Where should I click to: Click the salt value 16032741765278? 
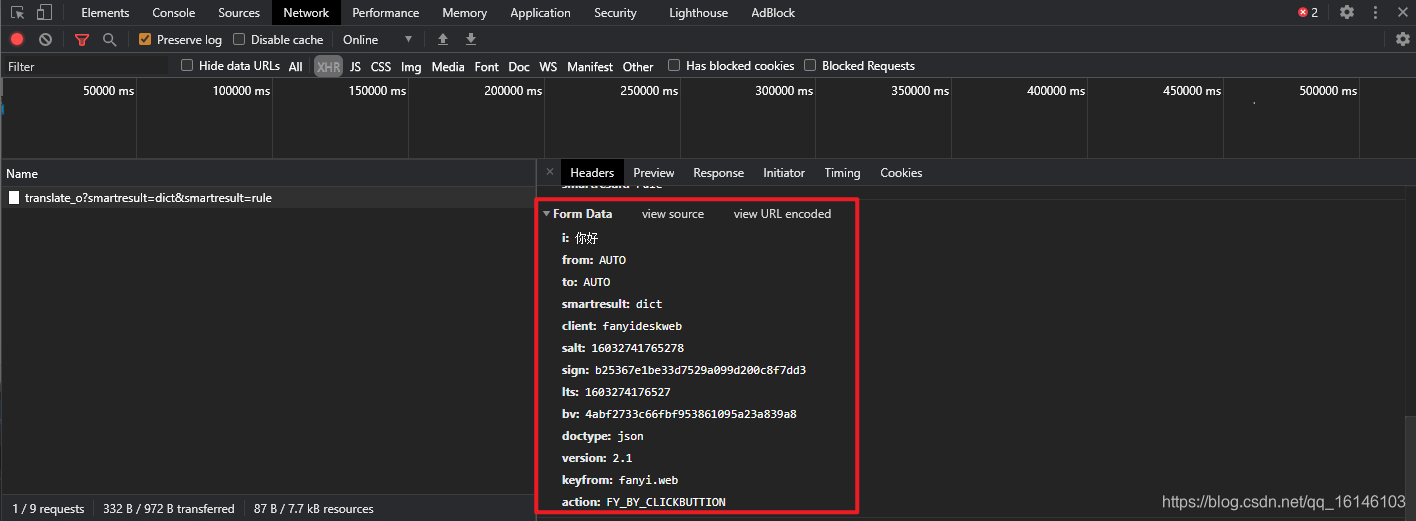638,348
